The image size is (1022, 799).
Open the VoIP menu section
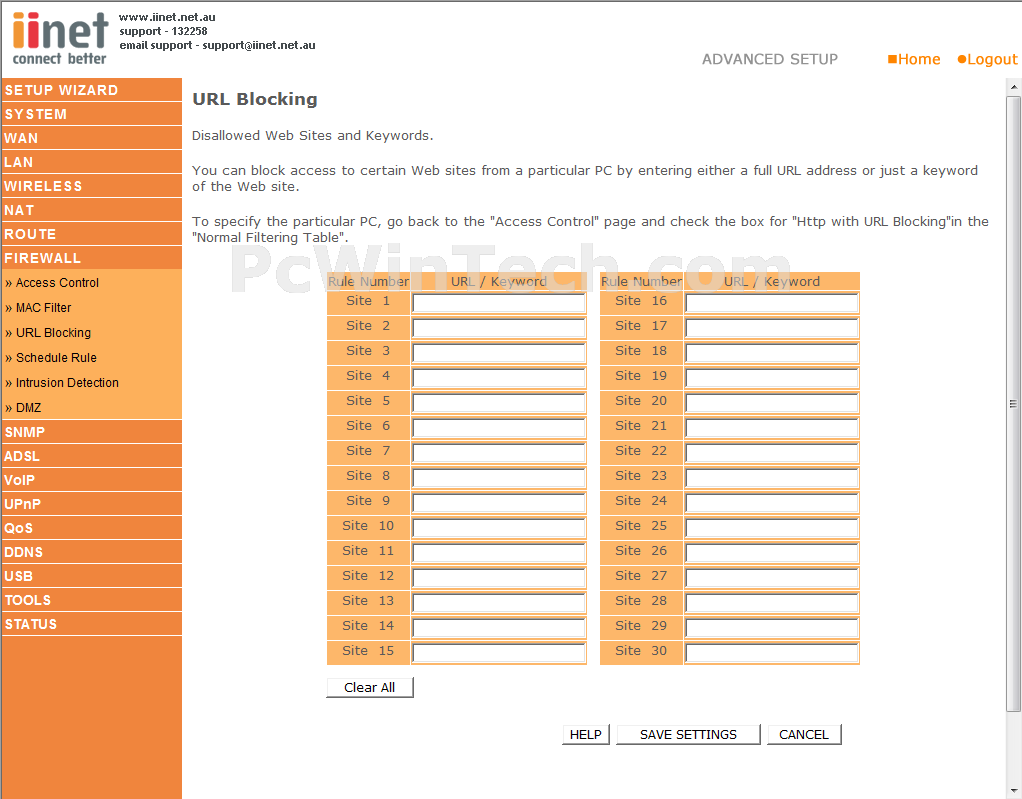point(91,480)
